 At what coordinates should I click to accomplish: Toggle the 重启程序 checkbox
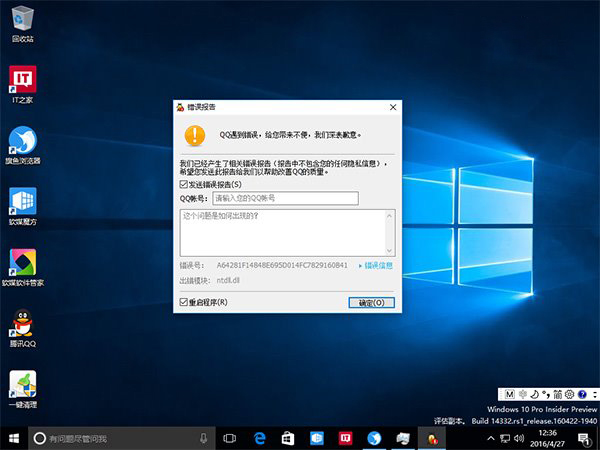(x=184, y=302)
